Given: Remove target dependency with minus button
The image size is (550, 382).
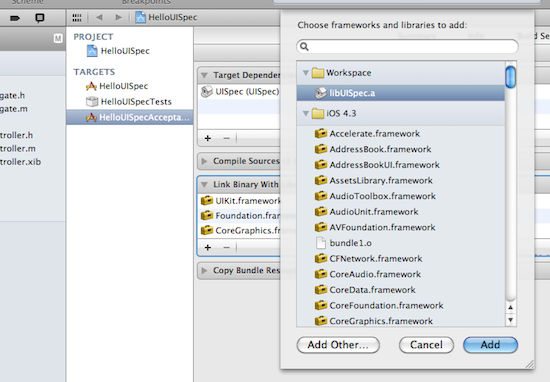Looking at the screenshot, I should (227, 138).
